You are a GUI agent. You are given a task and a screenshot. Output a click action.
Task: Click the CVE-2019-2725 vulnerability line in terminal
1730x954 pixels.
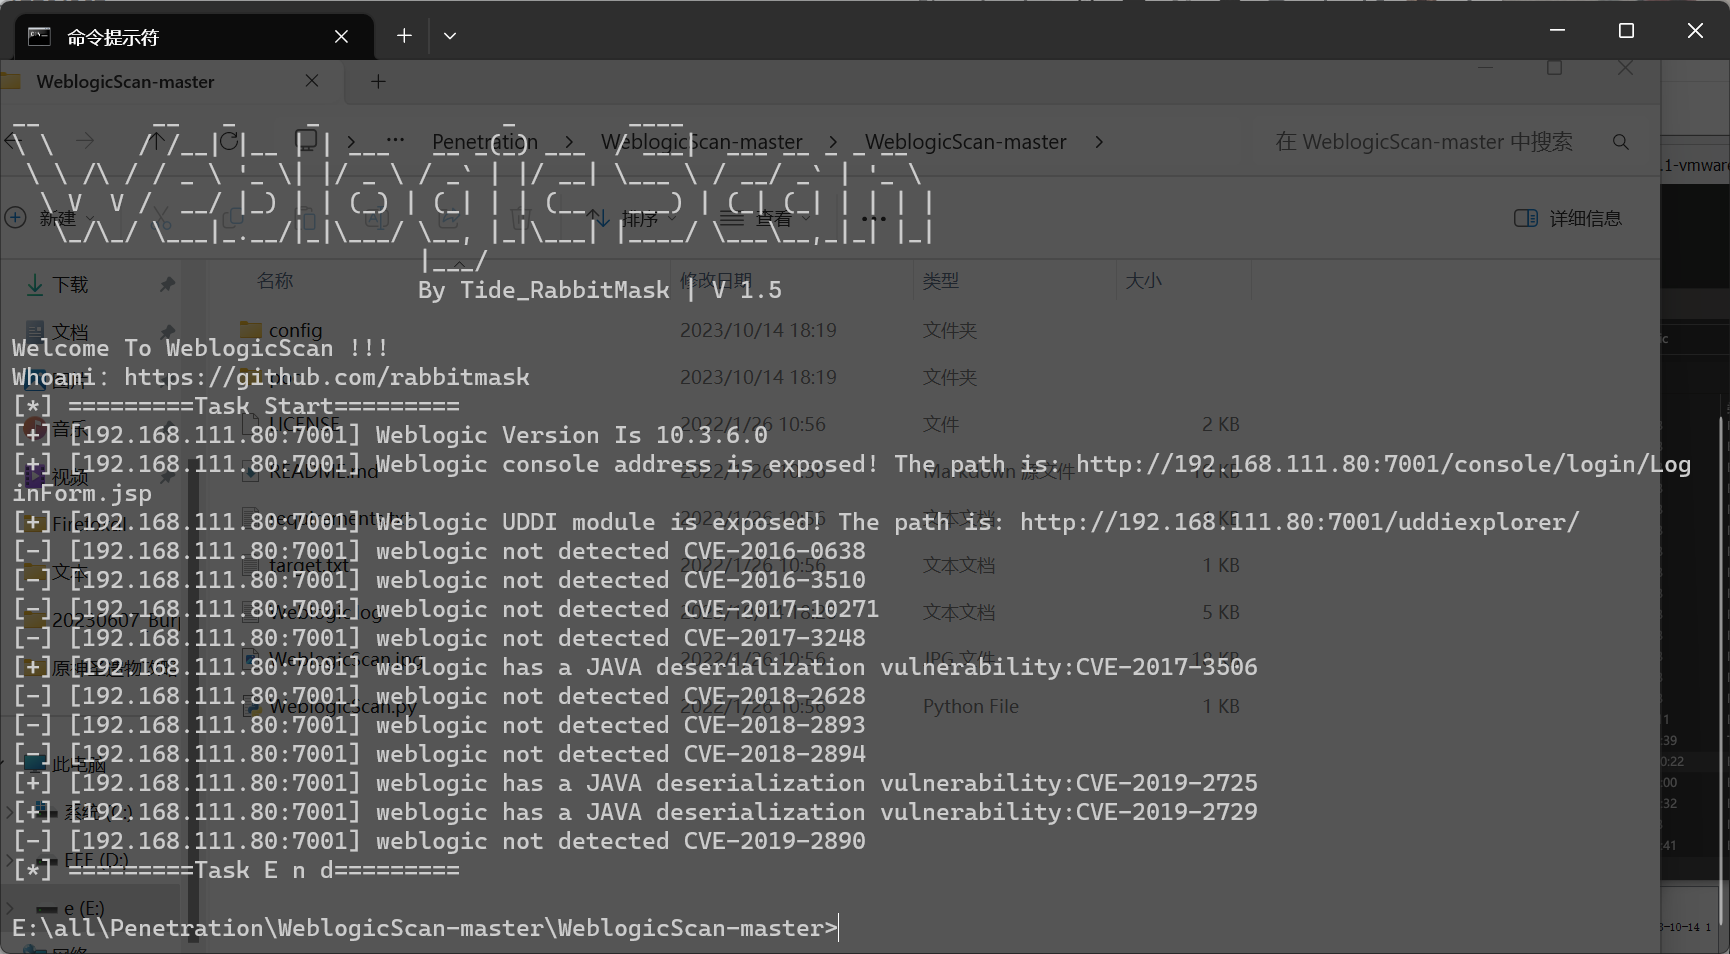coord(635,783)
